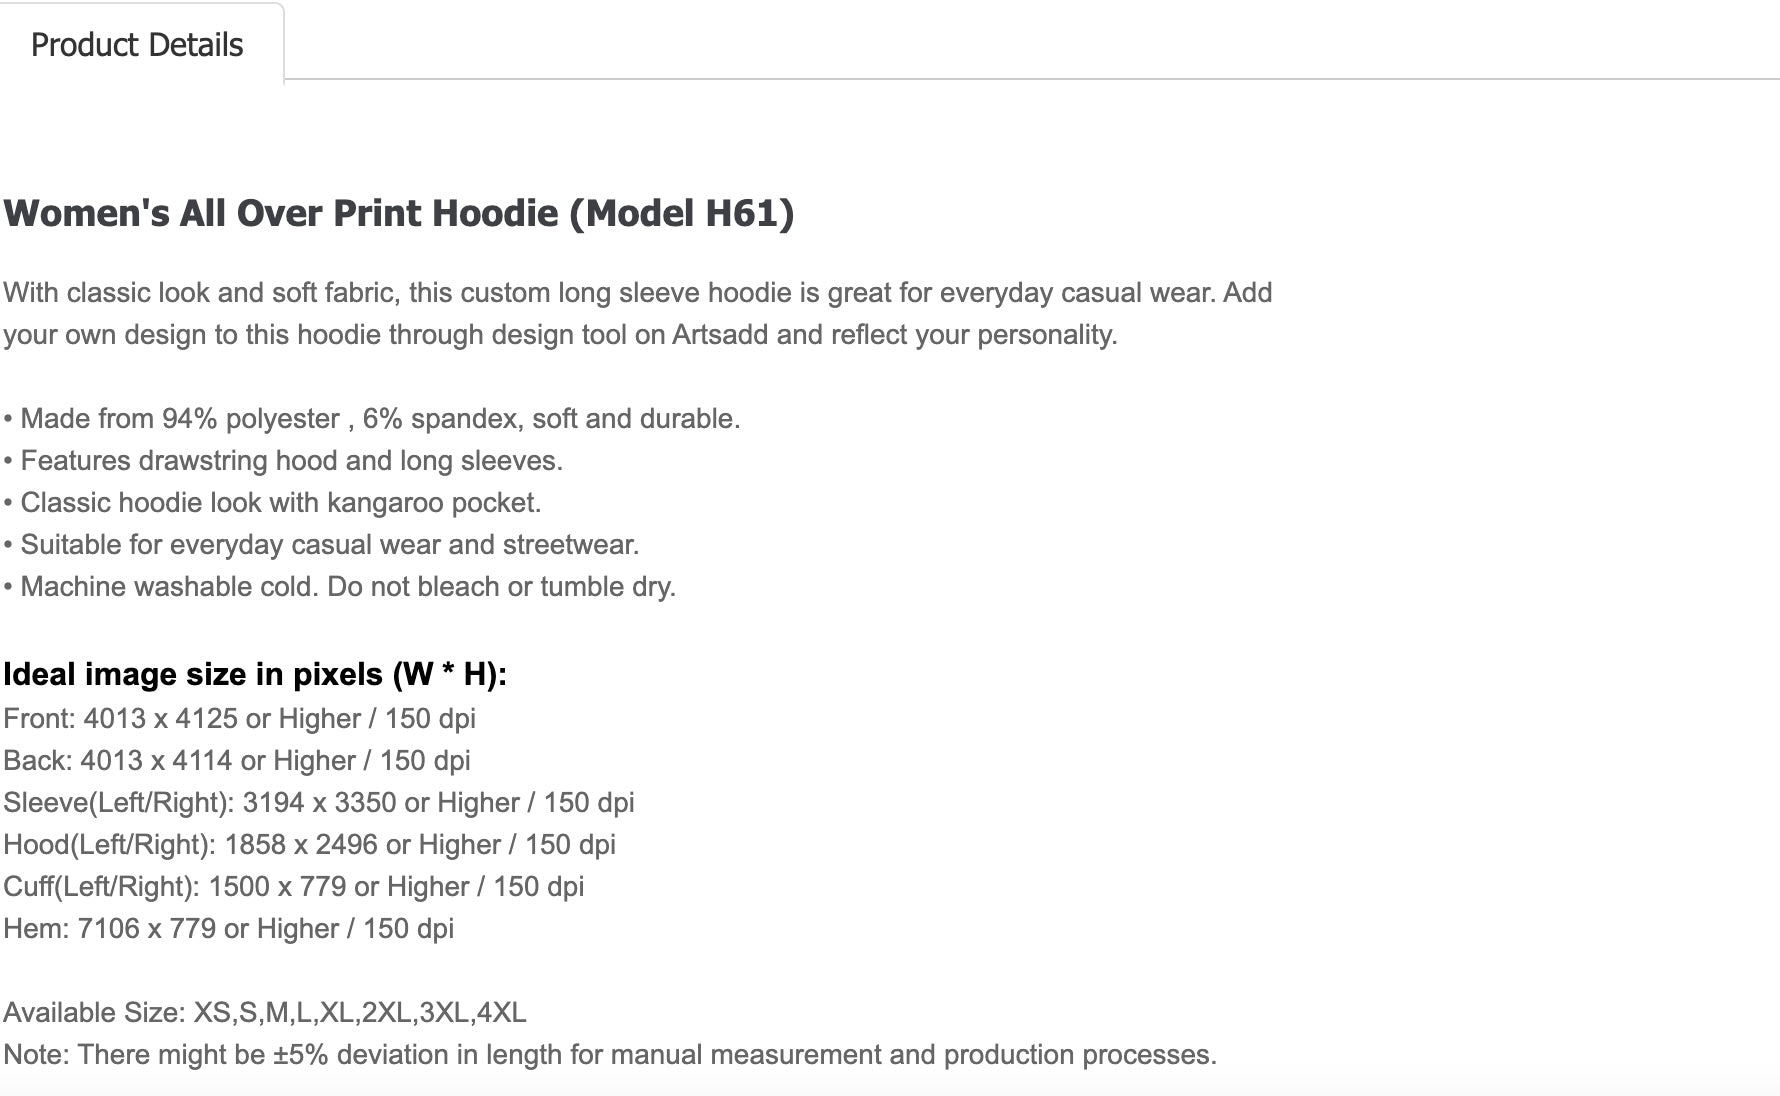Click the 'Ideal image size in pixels' heading
1780x1096 pixels.
(x=255, y=675)
